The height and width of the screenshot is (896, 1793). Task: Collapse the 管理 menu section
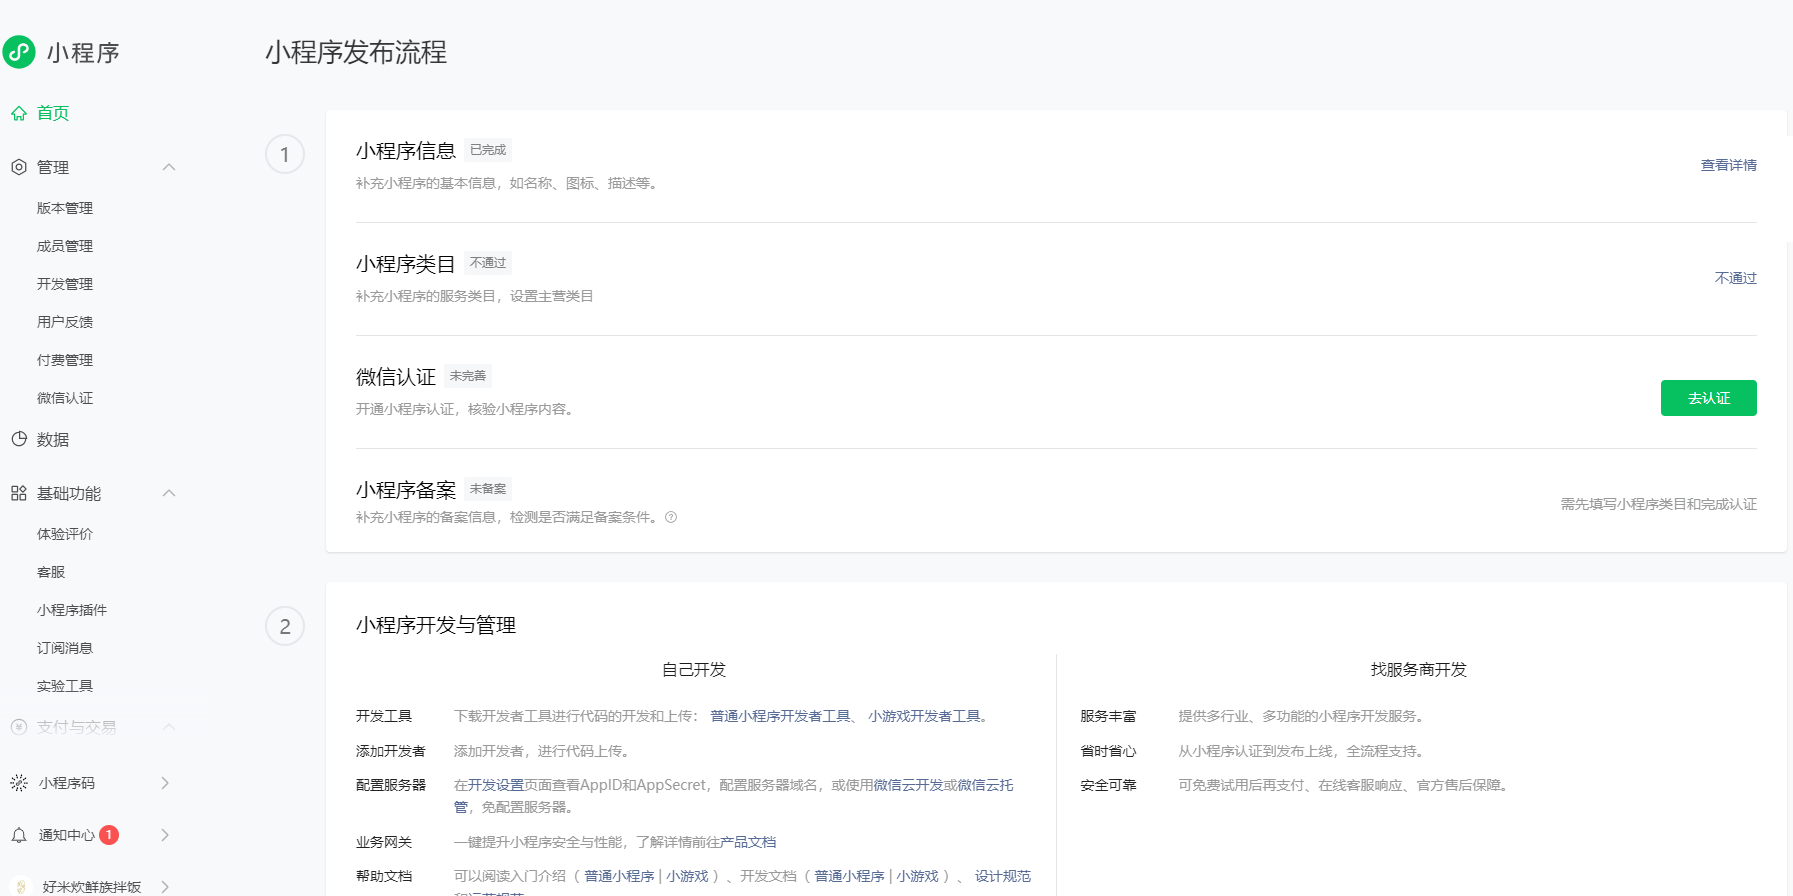(x=169, y=167)
